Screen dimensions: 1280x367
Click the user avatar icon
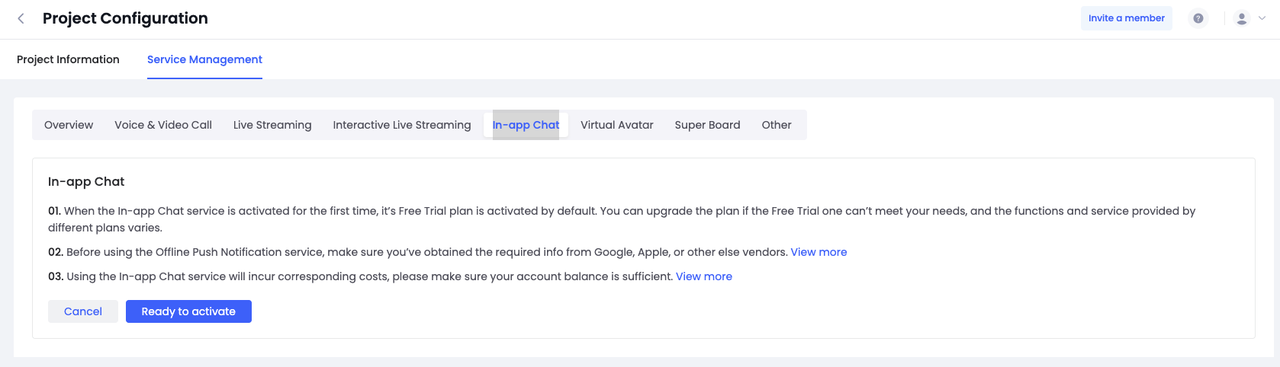(1241, 18)
